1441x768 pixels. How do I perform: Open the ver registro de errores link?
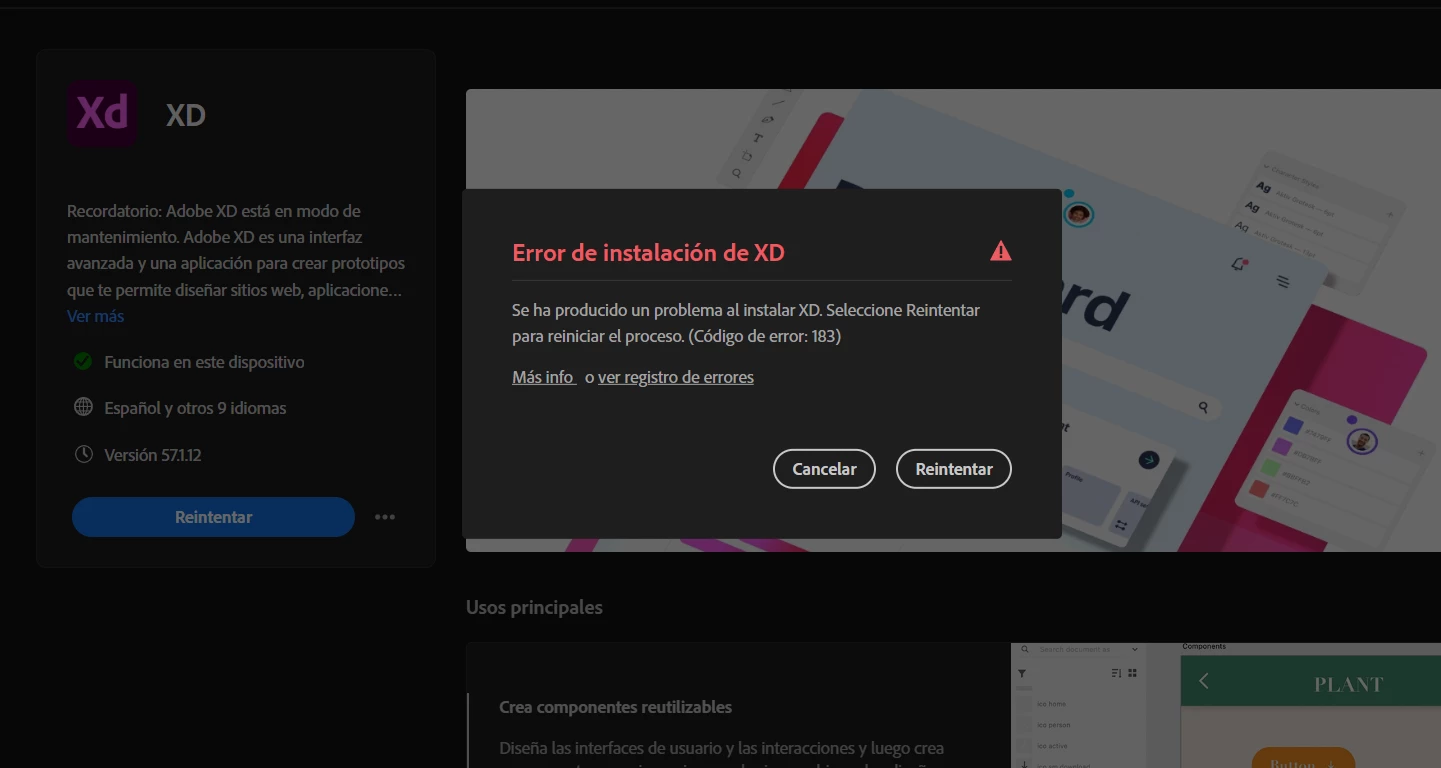click(x=676, y=377)
